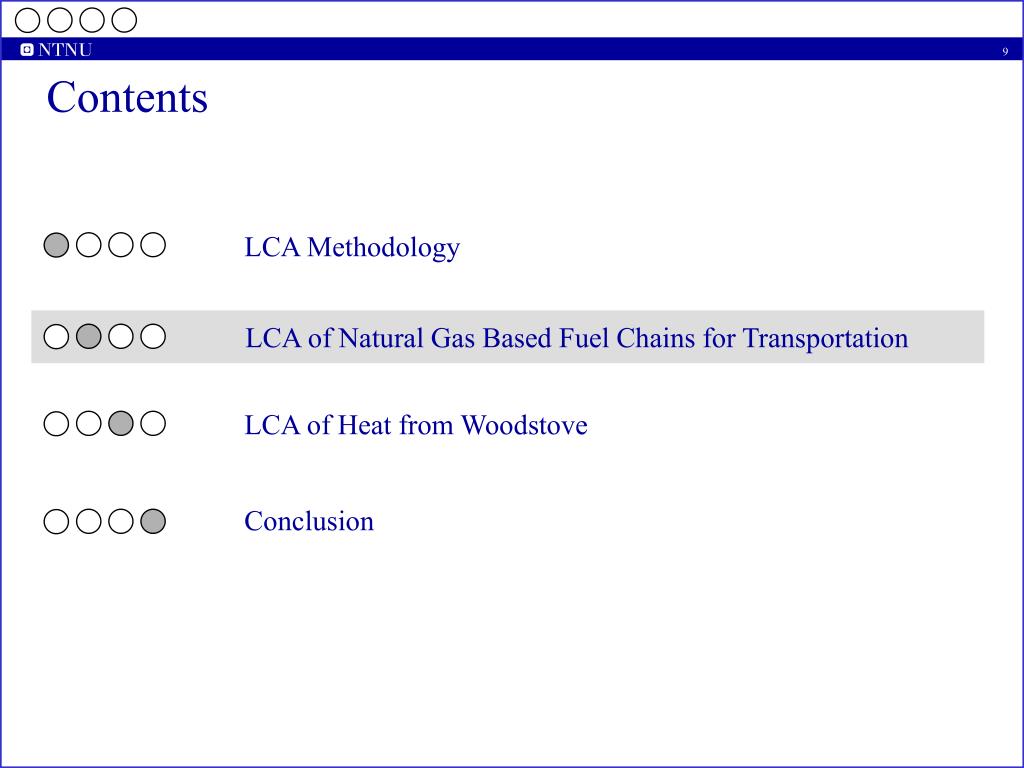
Task: Open LCA of Natural Gas Based Fuel Chains
Action: coord(577,338)
